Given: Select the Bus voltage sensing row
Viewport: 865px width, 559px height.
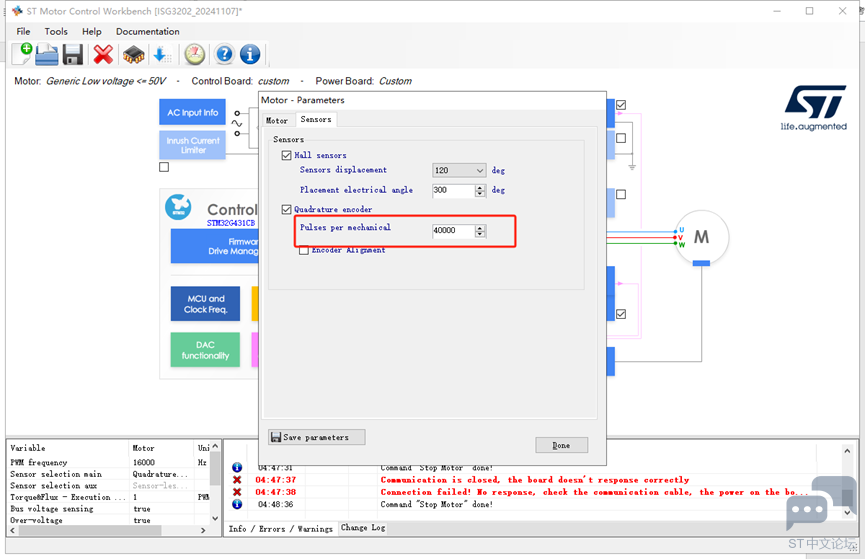Looking at the screenshot, I should (x=109, y=509).
